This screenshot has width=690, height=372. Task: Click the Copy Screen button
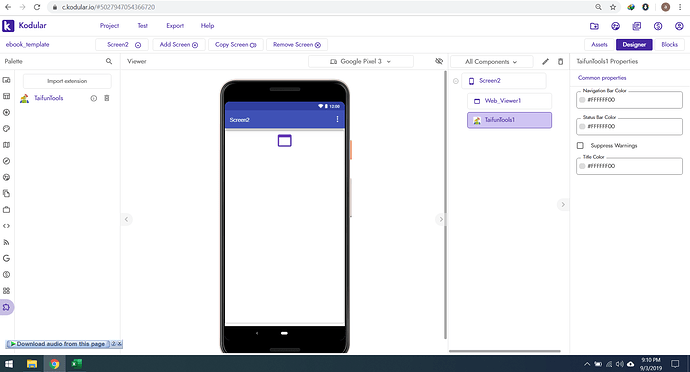tap(235, 45)
